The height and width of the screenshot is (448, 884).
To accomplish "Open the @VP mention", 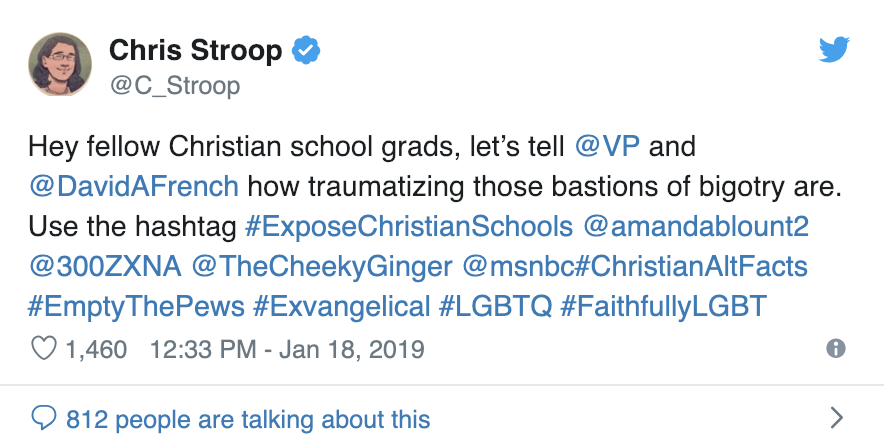I will coord(607,147).
